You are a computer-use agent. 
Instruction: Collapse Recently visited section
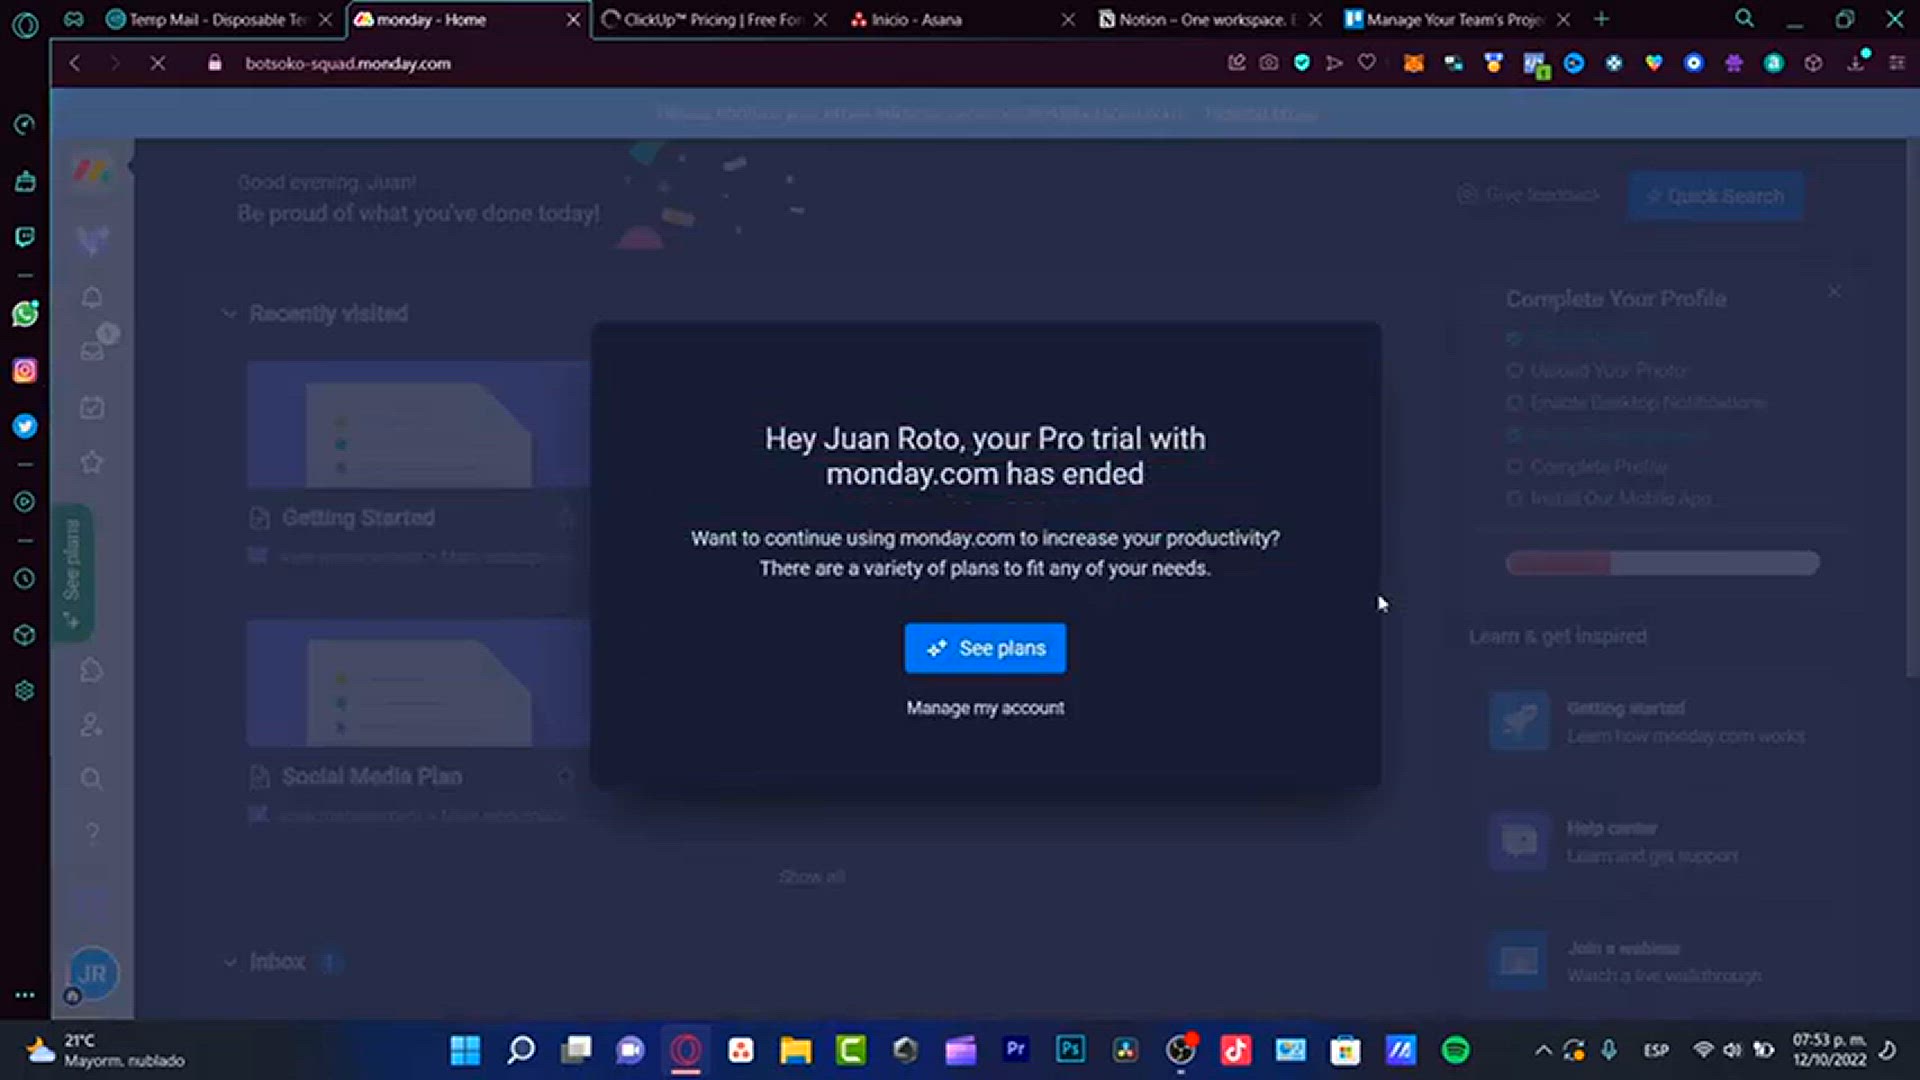229,314
